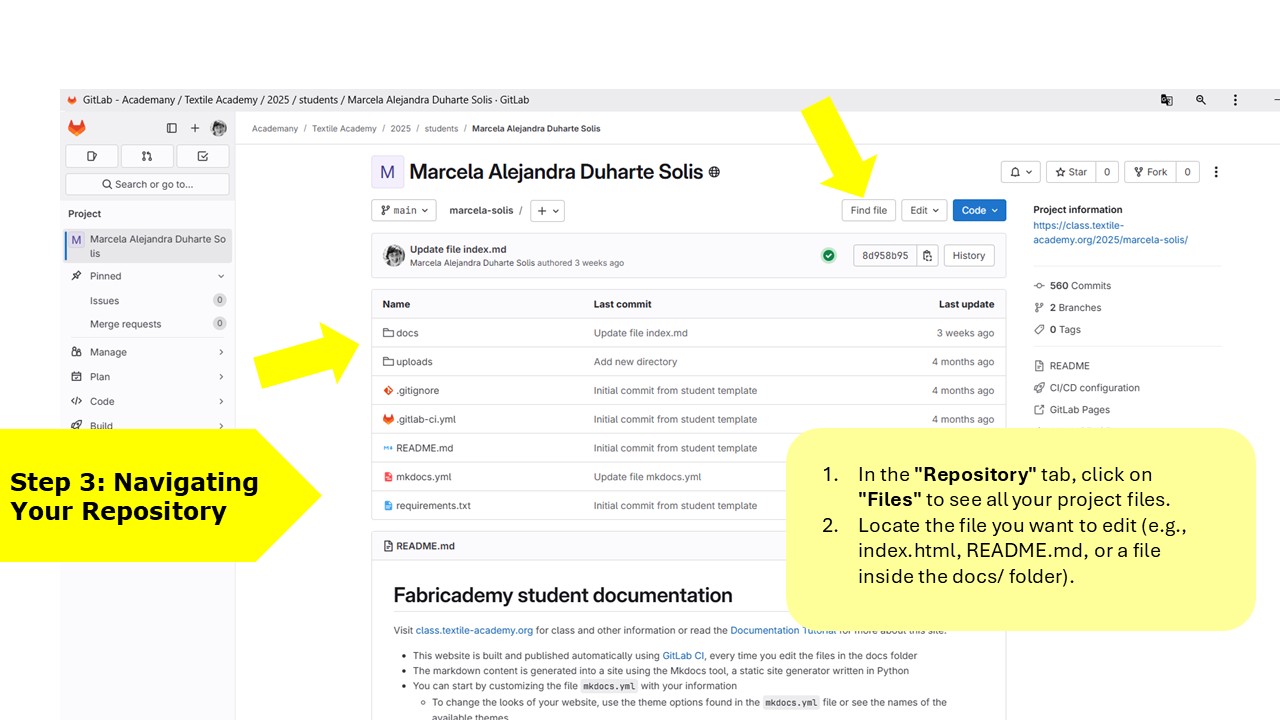Open the merge requests shortcut icon
Screen dimensions: 1280x720
(147, 156)
